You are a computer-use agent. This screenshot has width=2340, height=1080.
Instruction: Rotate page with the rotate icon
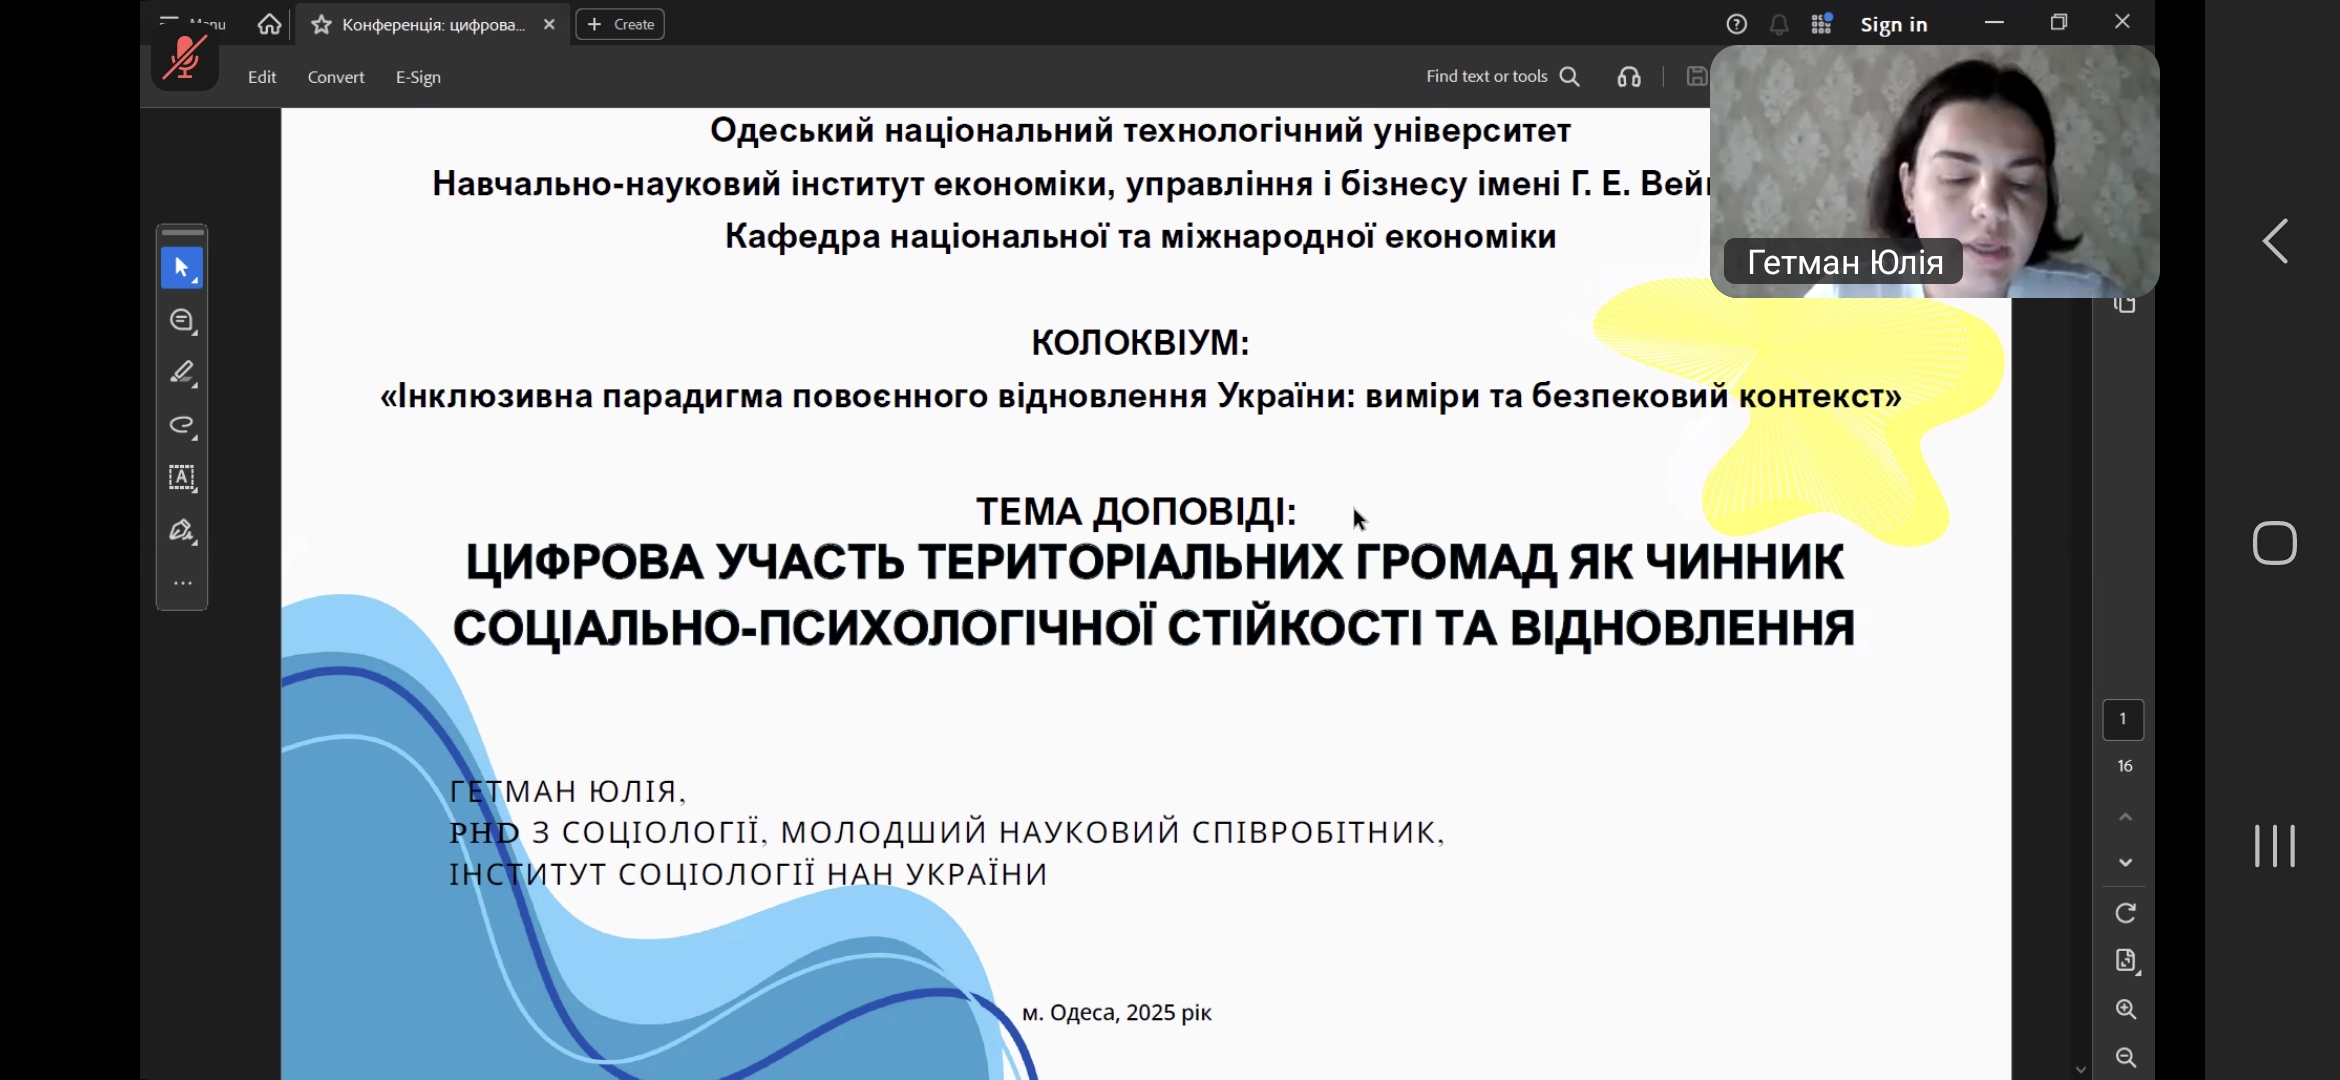[x=2125, y=913]
